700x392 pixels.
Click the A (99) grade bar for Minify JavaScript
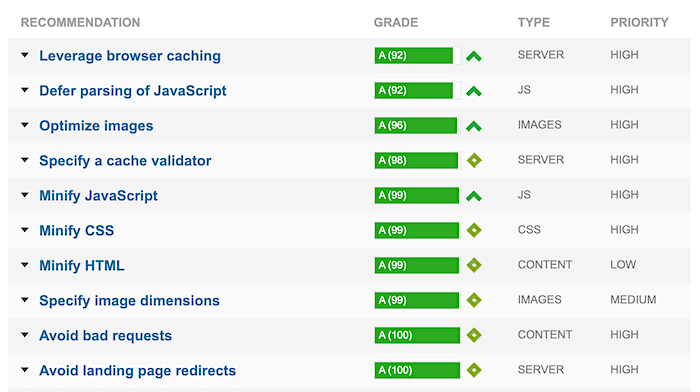click(417, 196)
